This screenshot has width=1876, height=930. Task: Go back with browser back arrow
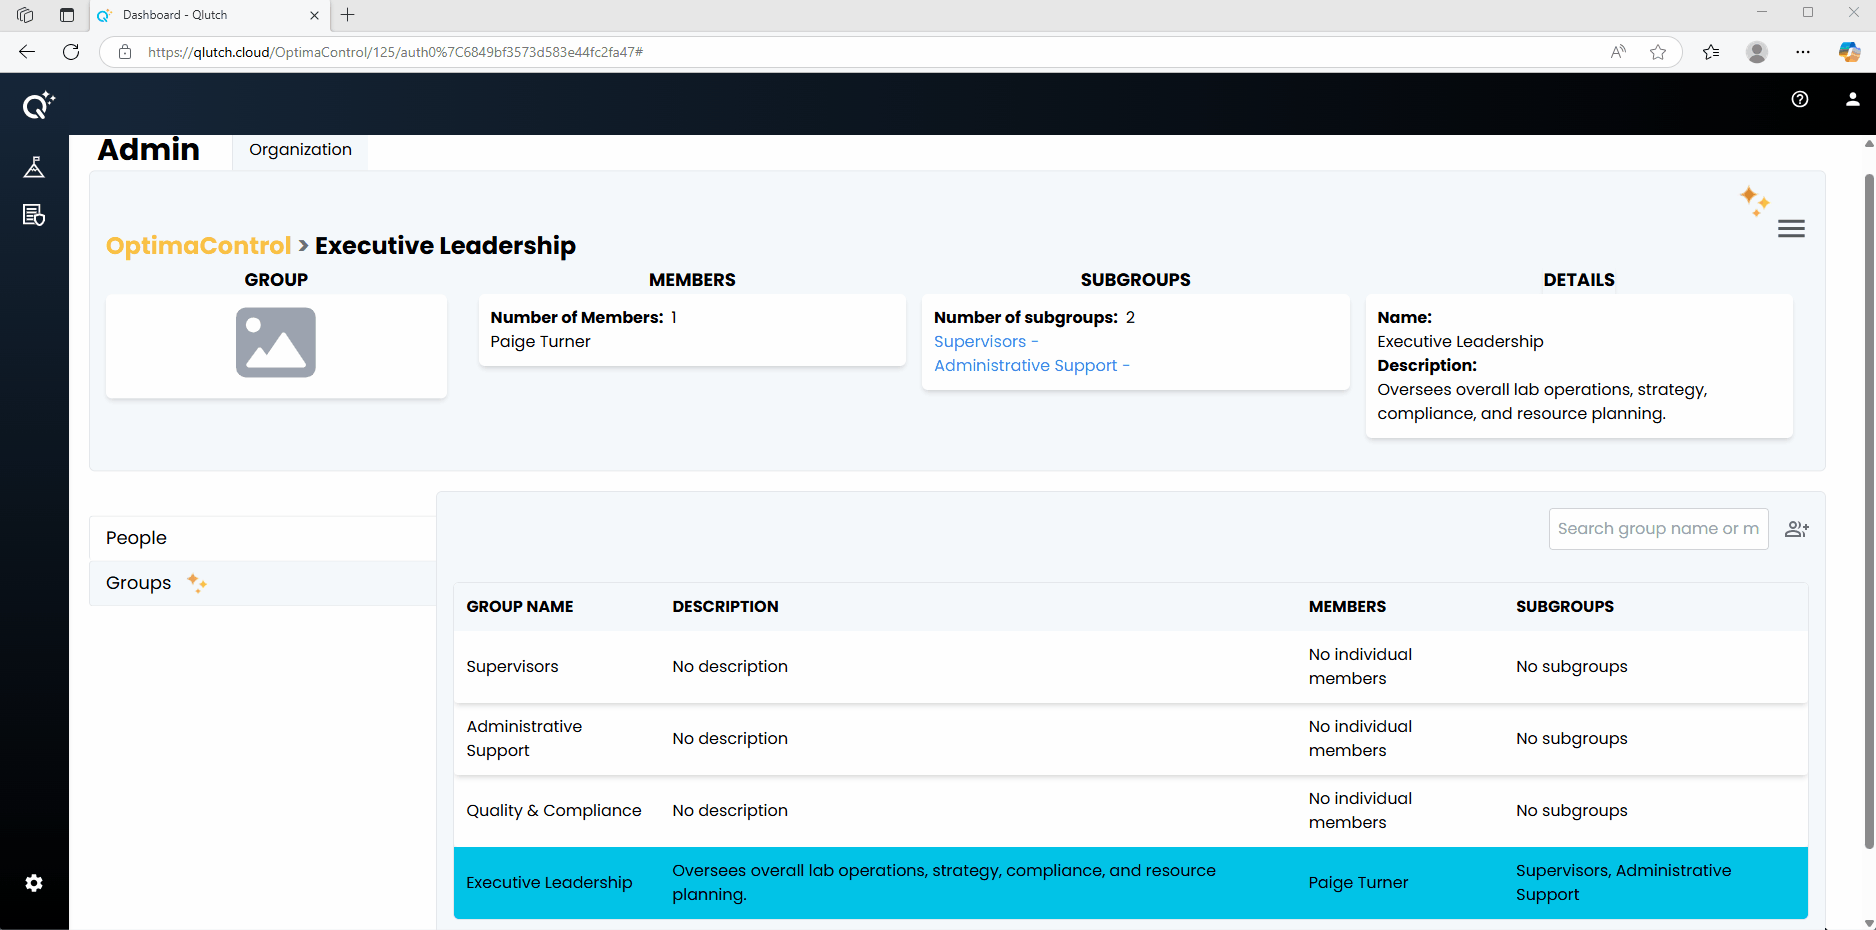tap(27, 52)
